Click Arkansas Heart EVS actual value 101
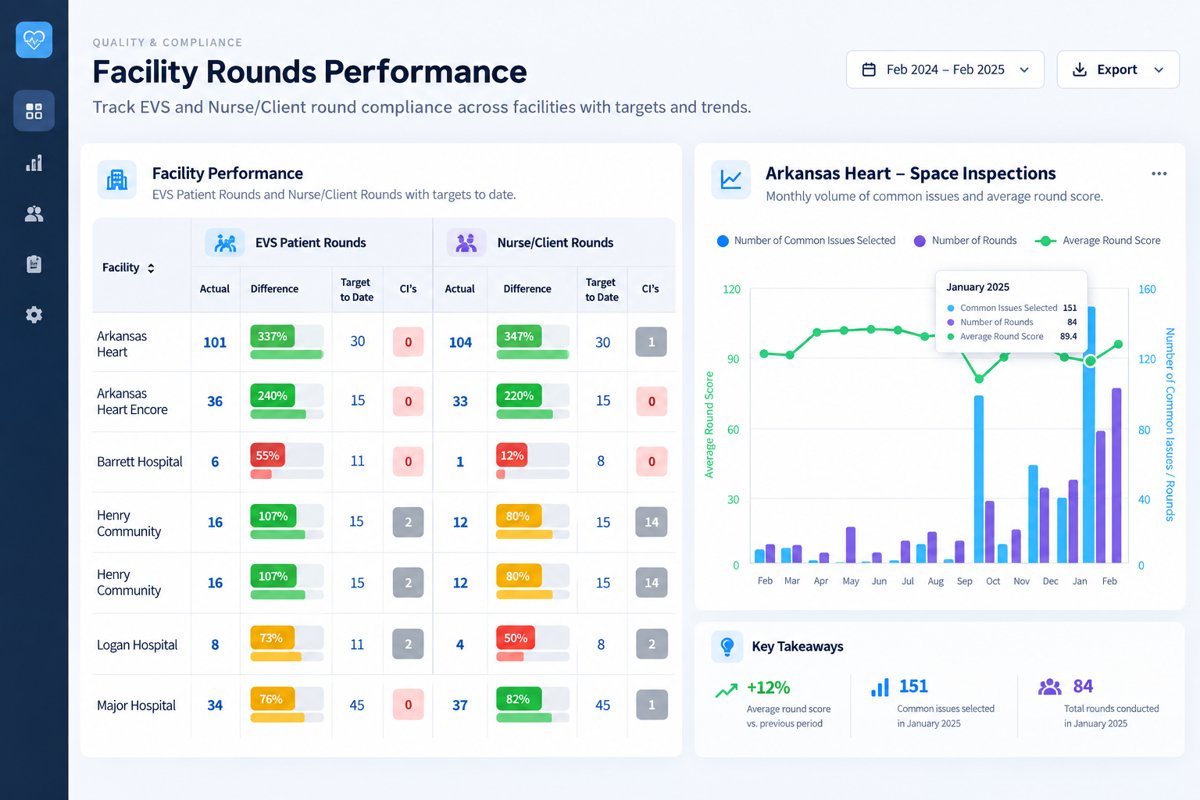This screenshot has width=1200, height=800. tap(215, 342)
